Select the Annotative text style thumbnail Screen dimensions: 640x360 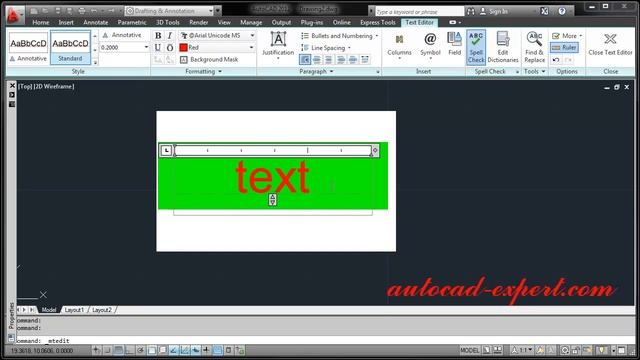28,48
